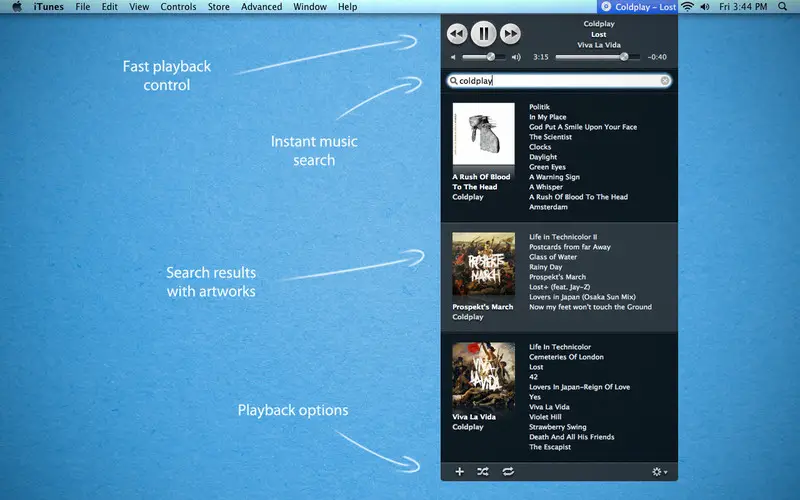800x500 pixels.
Task: Play the song Strawberry Swing
Action: pos(558,427)
